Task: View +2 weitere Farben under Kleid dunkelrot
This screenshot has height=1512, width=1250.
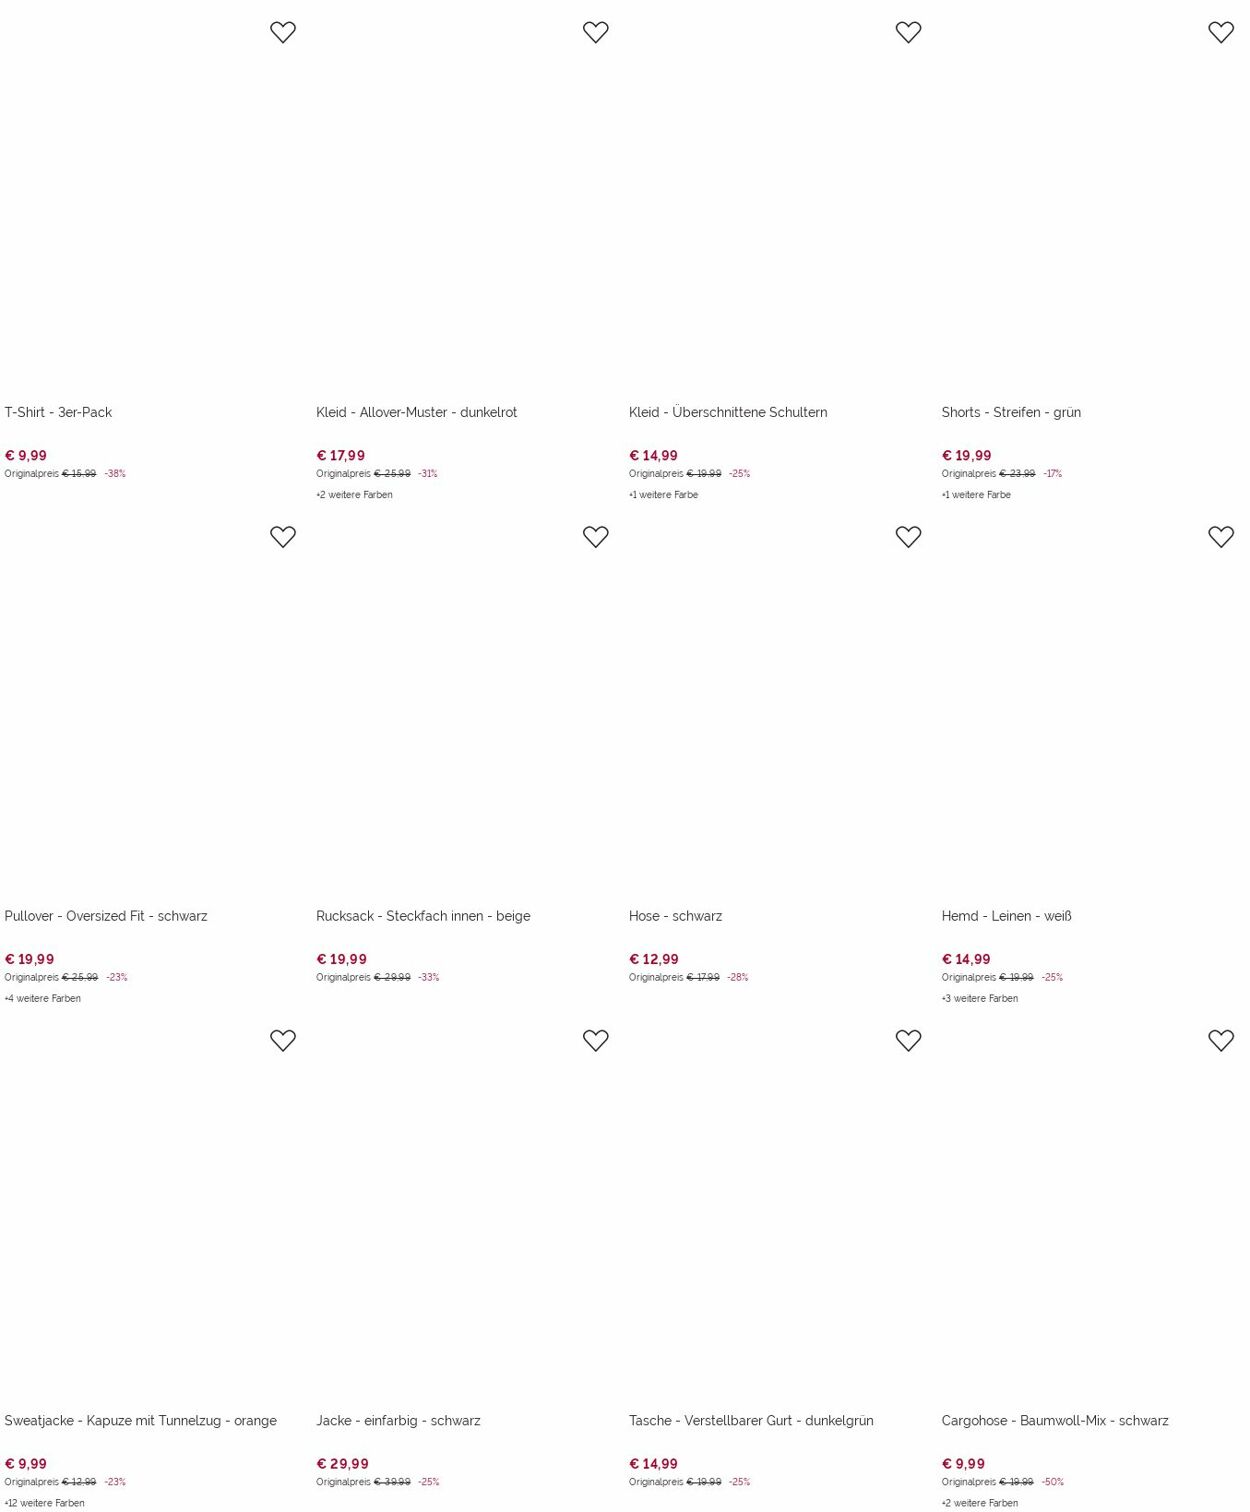Action: point(354,494)
